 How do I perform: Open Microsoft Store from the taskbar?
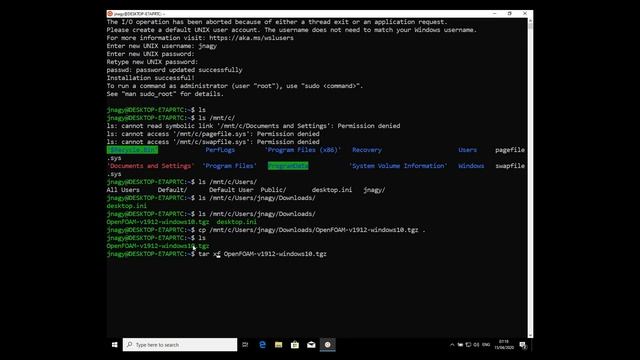coord(295,345)
